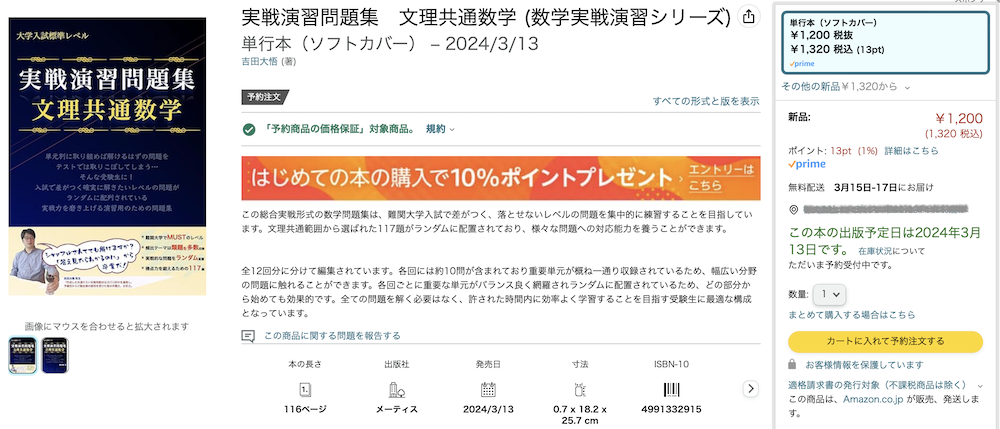Click 在庫状況について link
The width and height of the screenshot is (1000, 429).
891,251
